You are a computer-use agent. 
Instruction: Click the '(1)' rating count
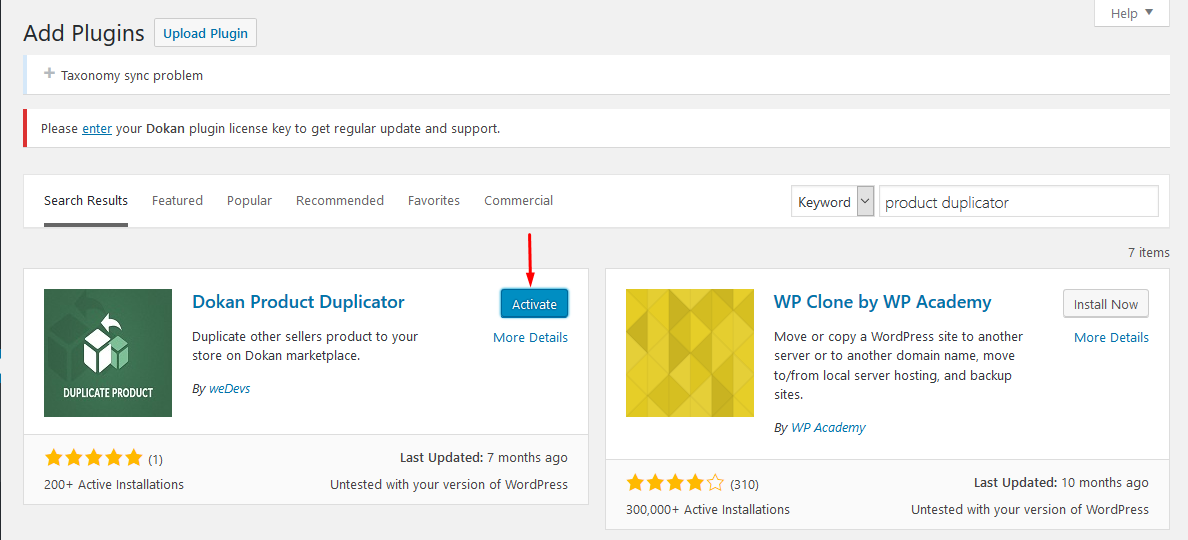pos(155,459)
